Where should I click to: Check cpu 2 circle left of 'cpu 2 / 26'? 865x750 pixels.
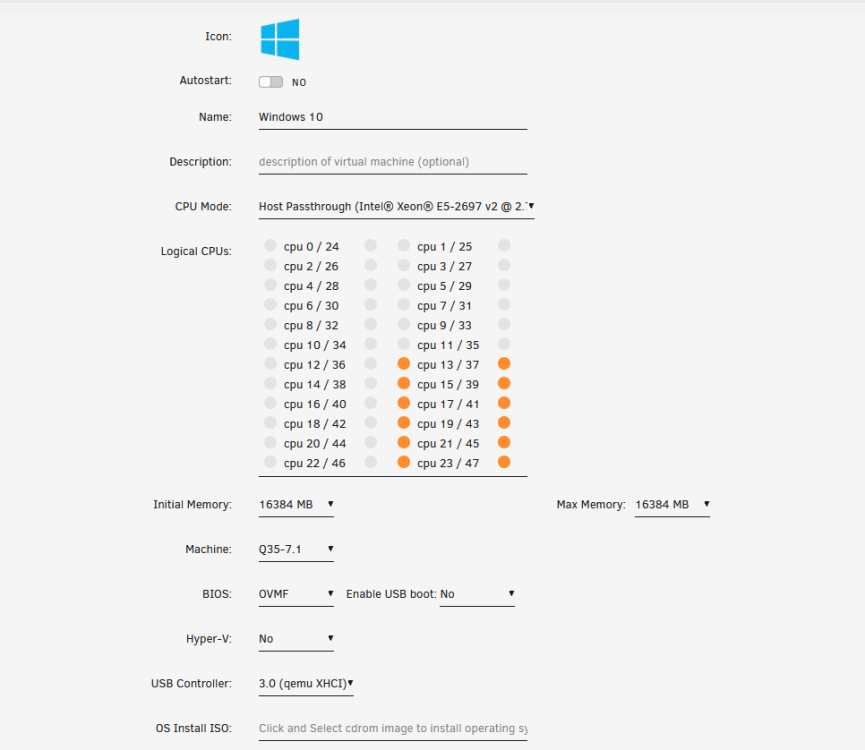[x=270, y=265]
